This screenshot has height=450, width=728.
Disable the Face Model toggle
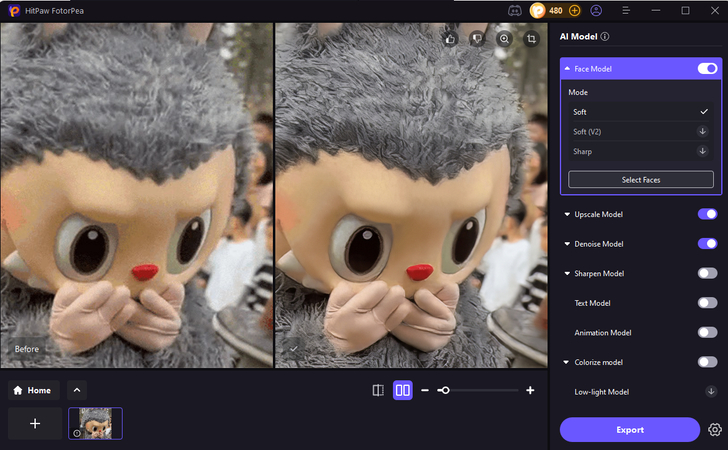(707, 69)
